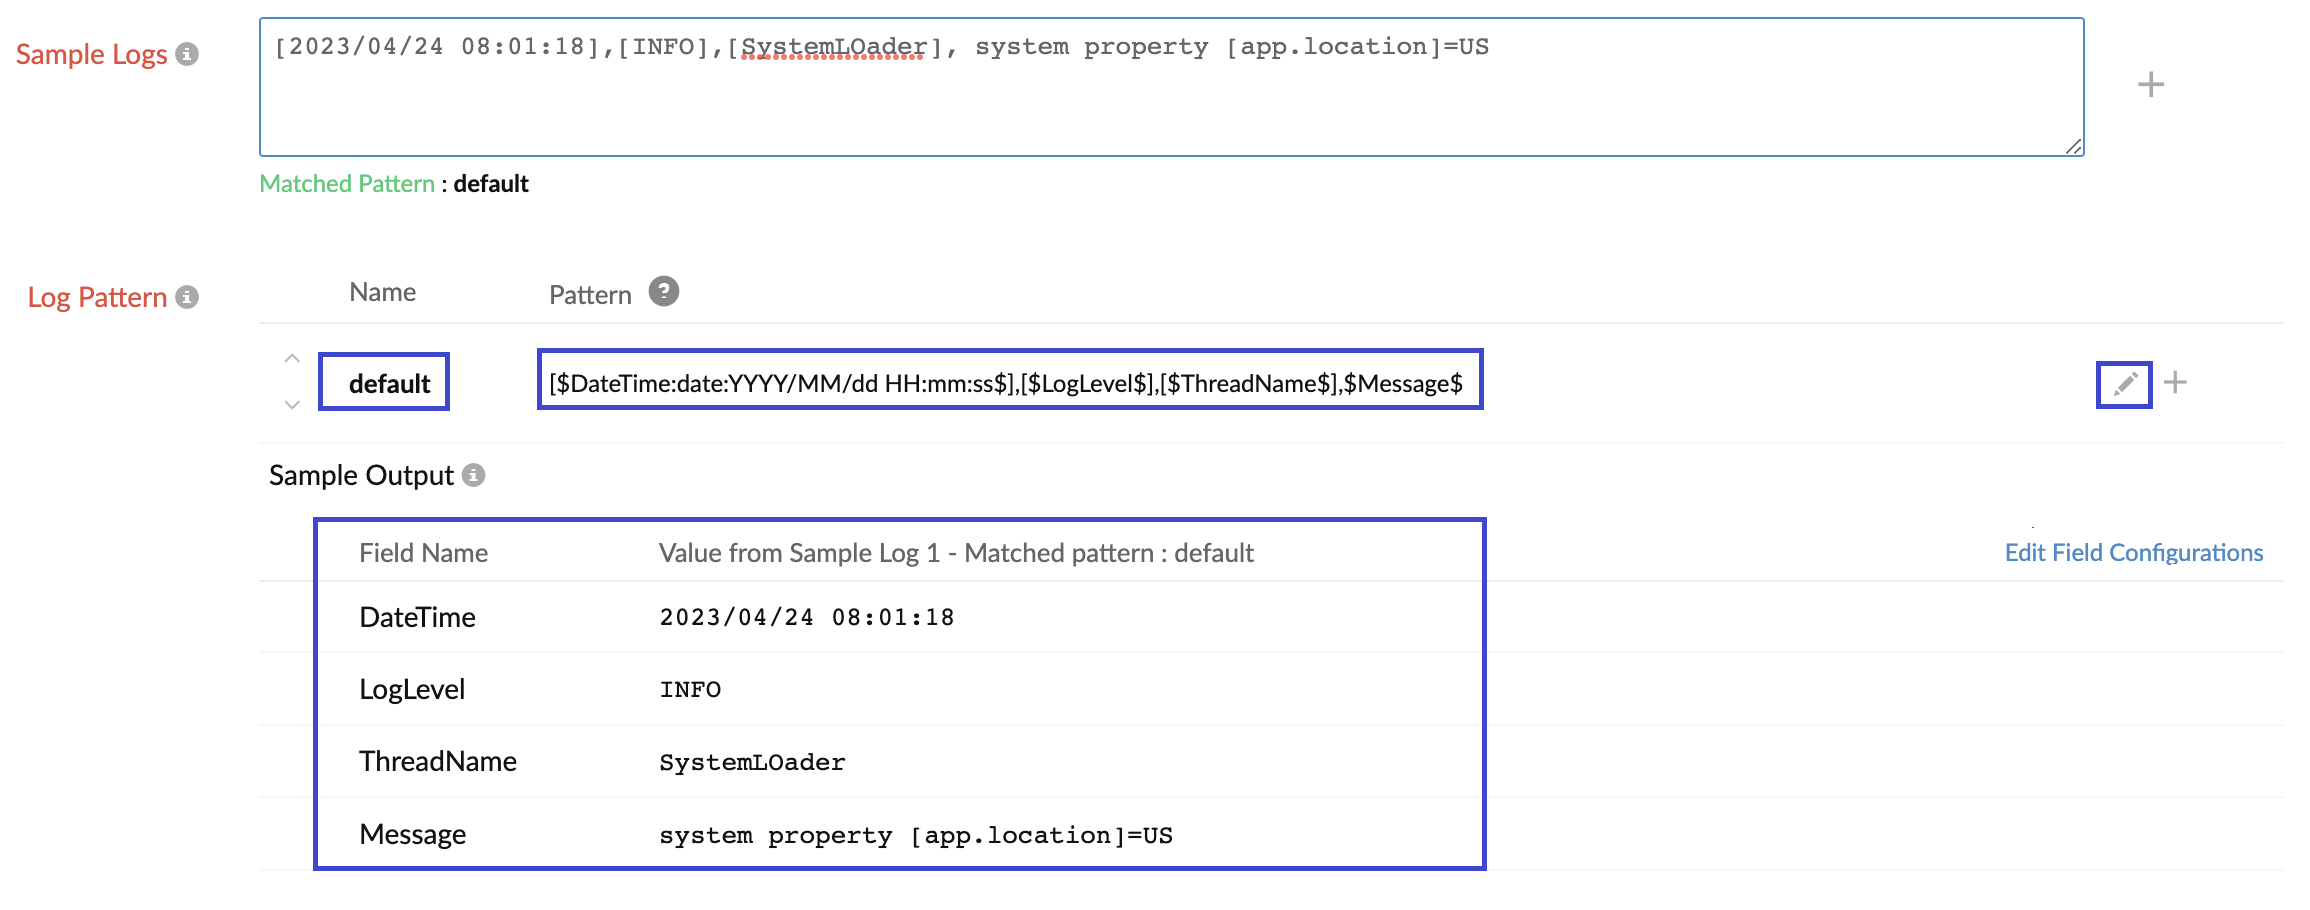Click the value 2023/04/24 08:01:18
The image size is (2310, 910).
(807, 617)
